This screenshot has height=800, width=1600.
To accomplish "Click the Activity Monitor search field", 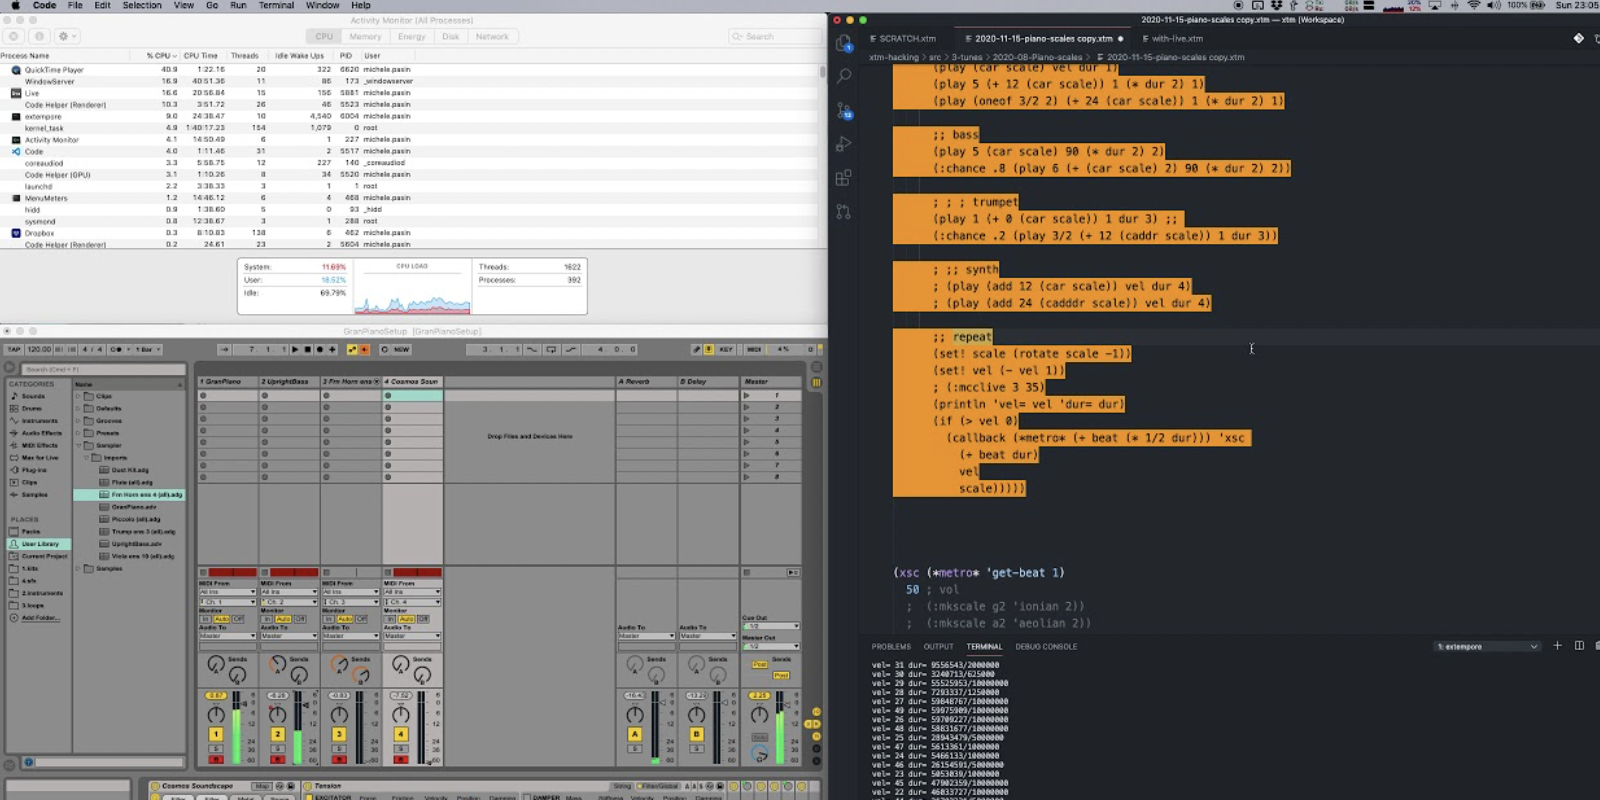I will point(774,36).
